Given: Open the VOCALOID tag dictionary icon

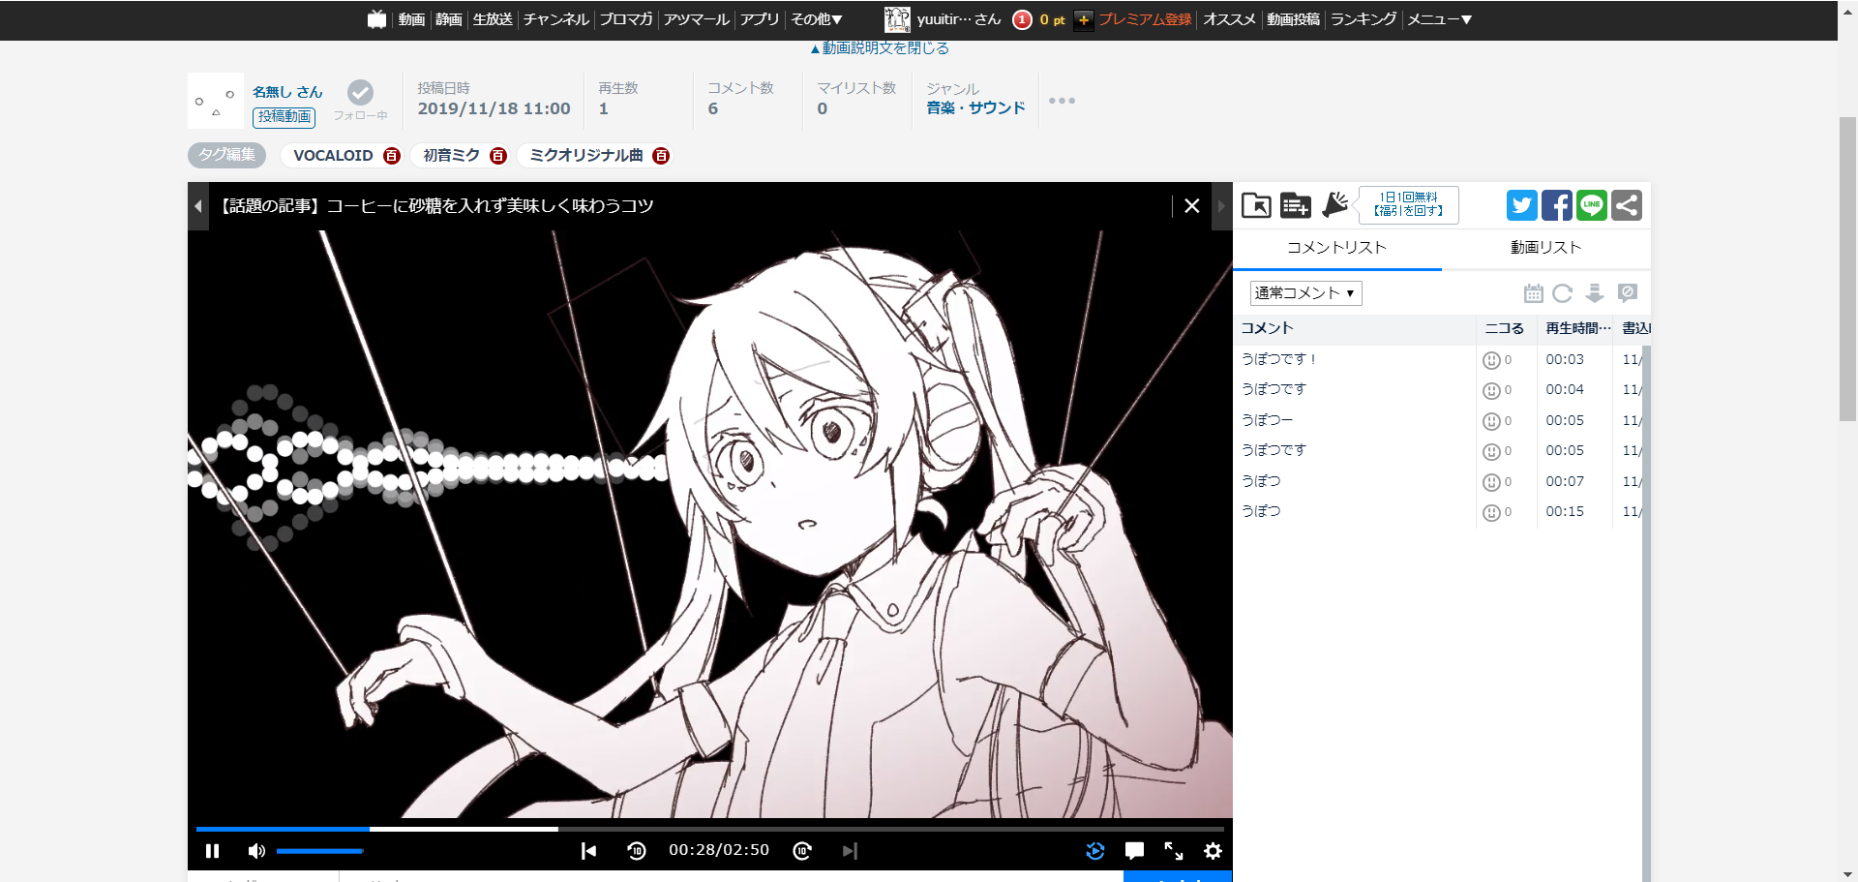Looking at the screenshot, I should 392,156.
